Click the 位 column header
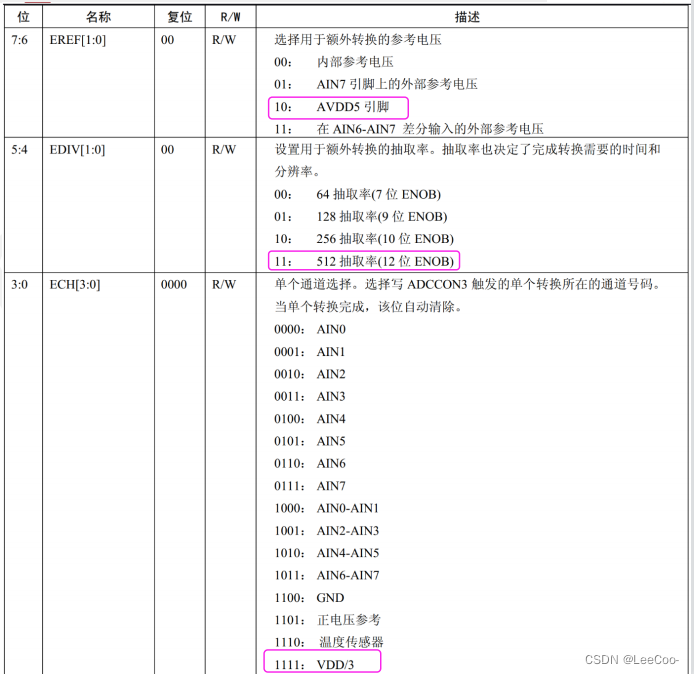The height and width of the screenshot is (674, 694). (23, 17)
